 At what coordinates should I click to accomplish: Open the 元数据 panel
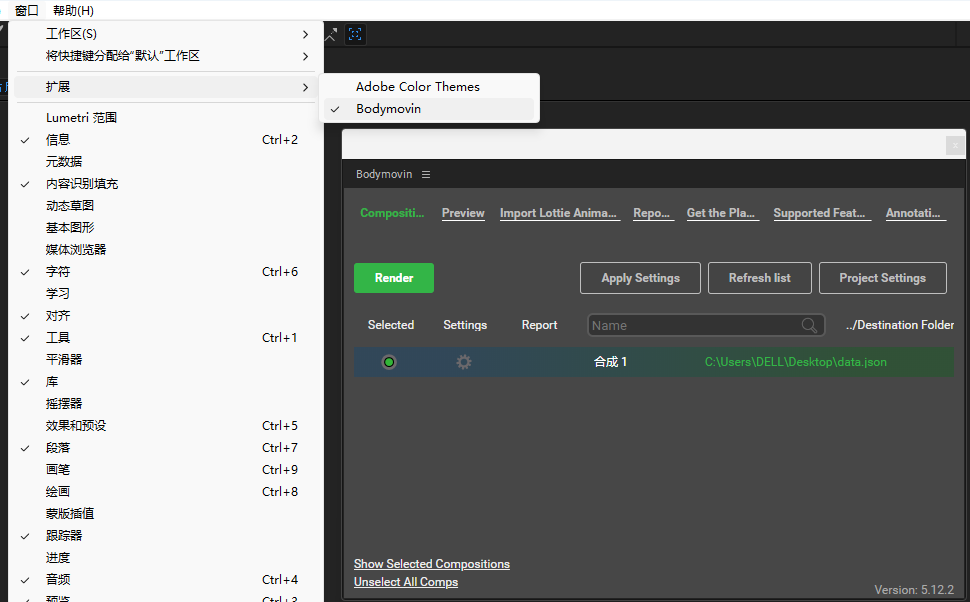click(166, 162)
